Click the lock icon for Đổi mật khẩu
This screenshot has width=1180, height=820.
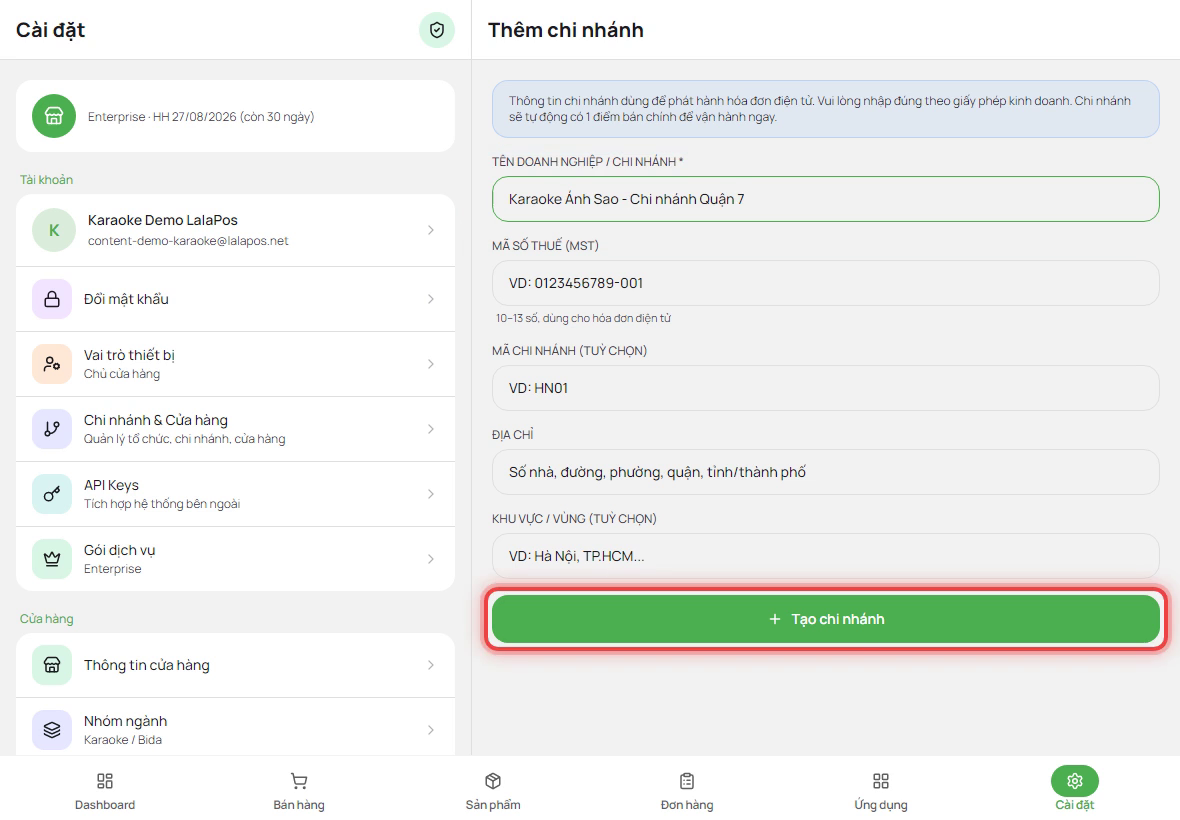pos(52,299)
